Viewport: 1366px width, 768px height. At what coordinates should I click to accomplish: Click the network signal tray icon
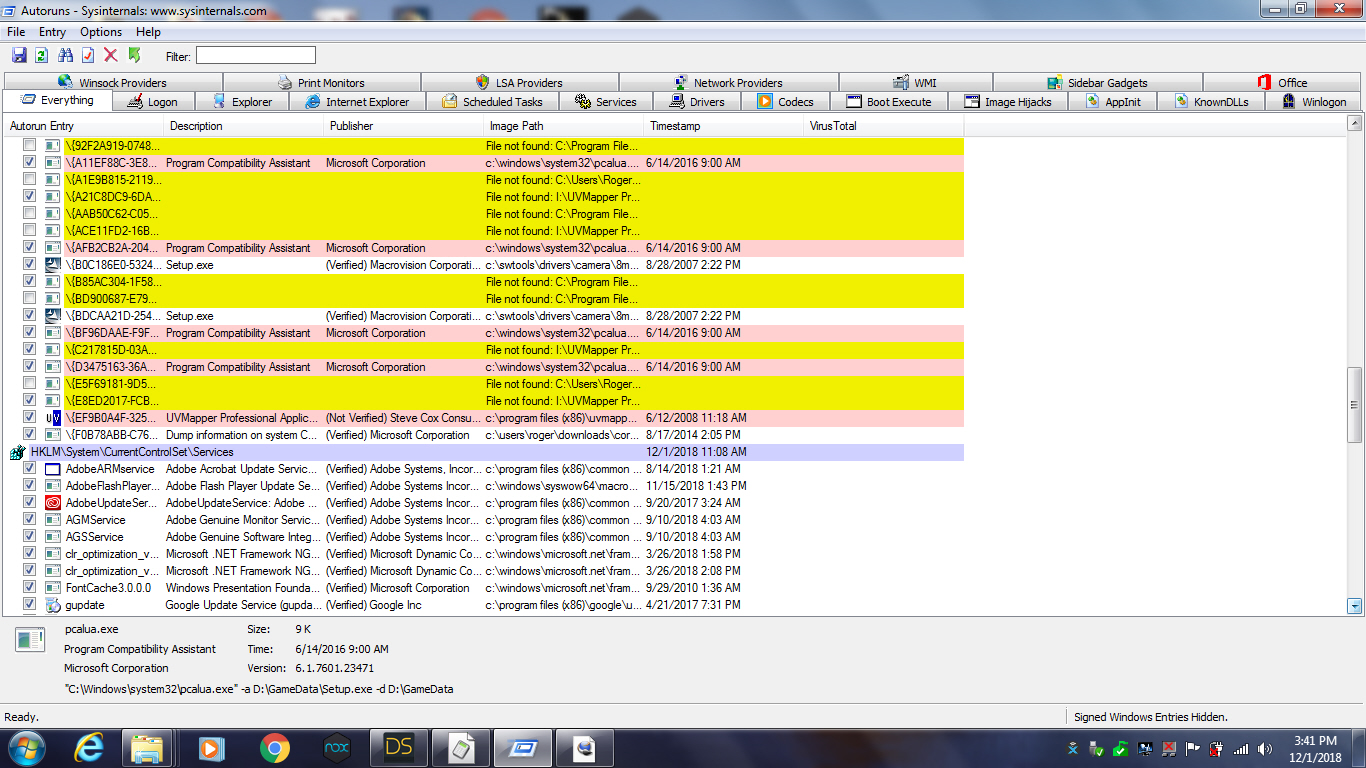(1241, 748)
